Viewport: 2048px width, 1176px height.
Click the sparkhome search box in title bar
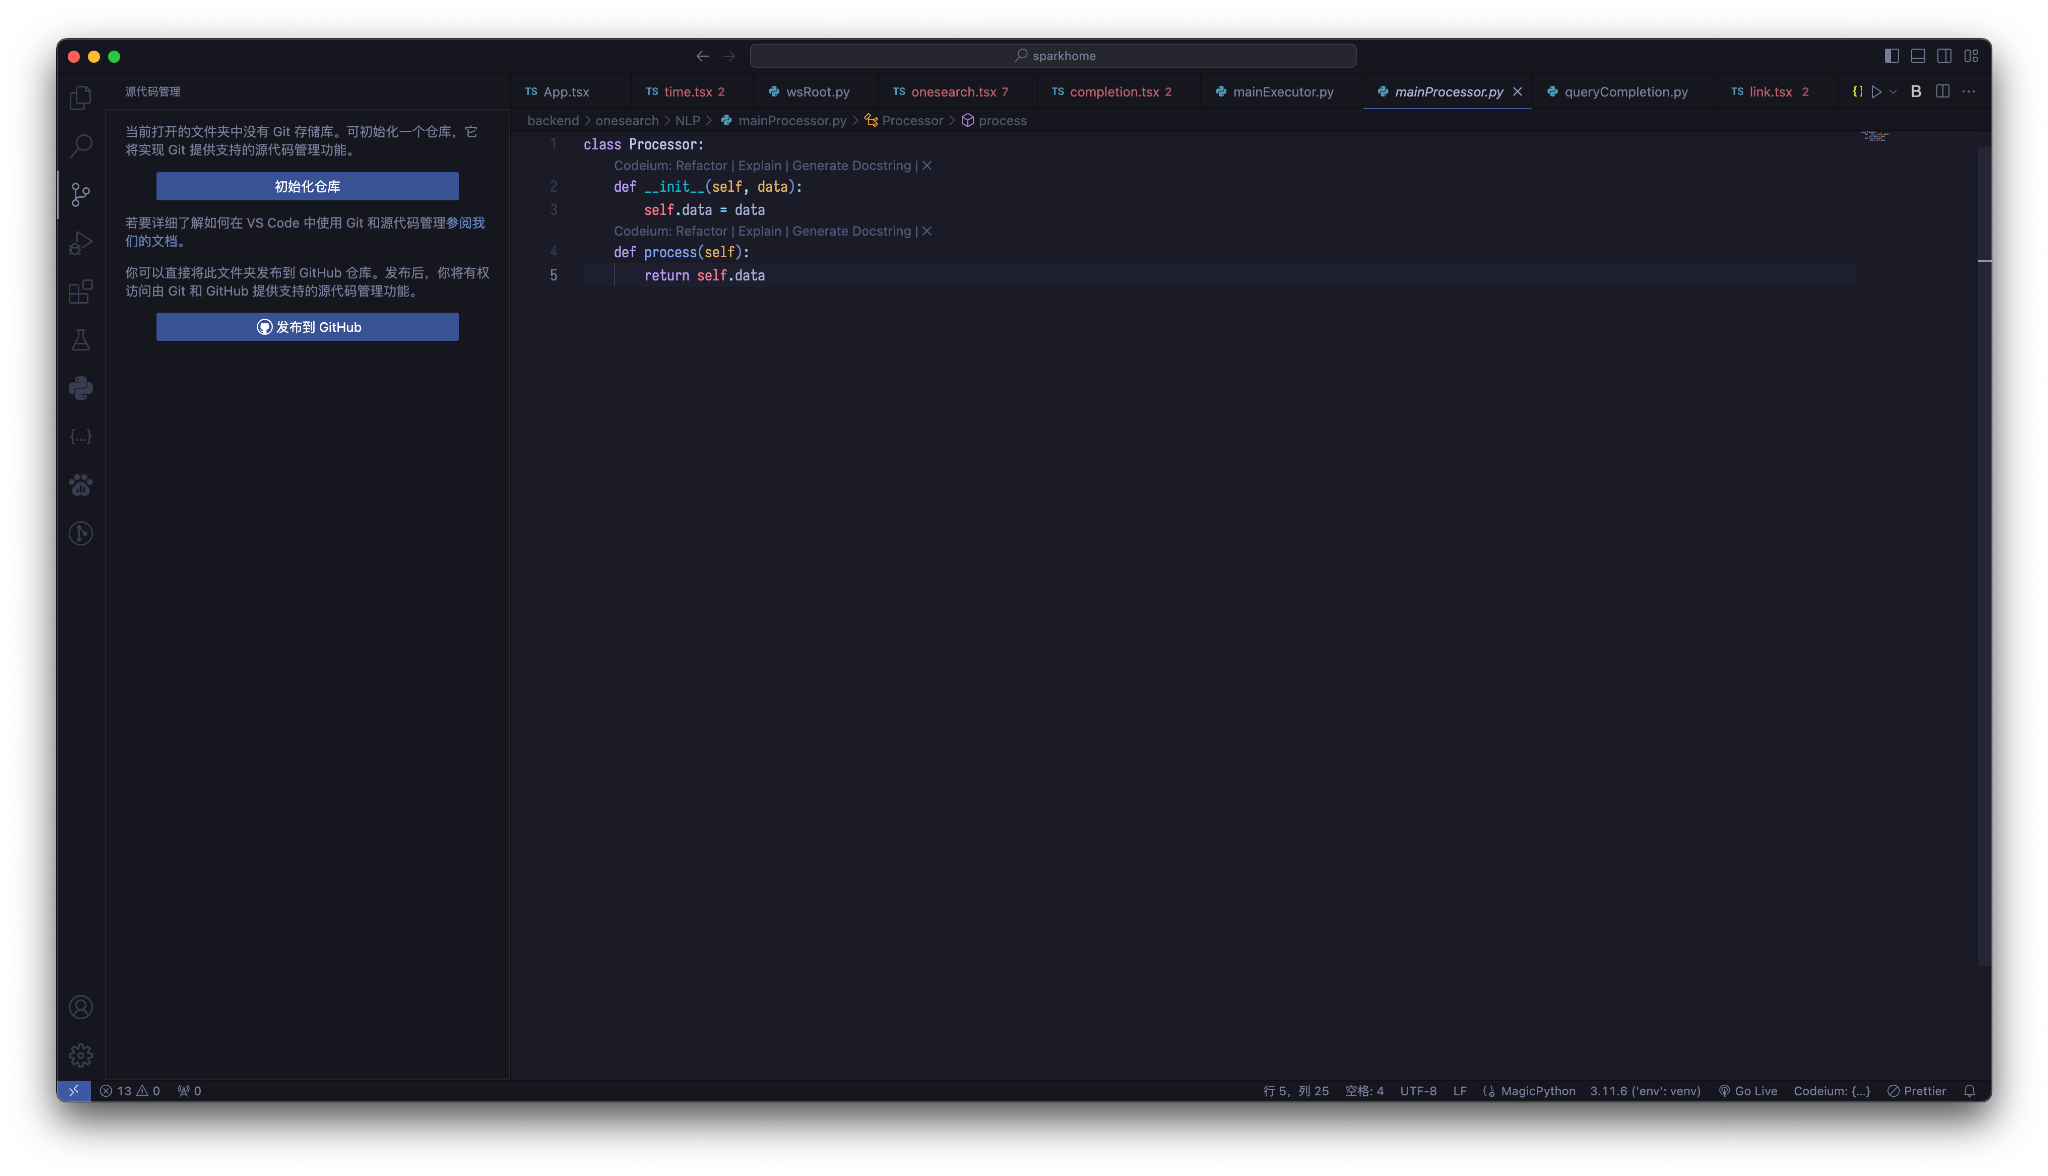[1055, 55]
